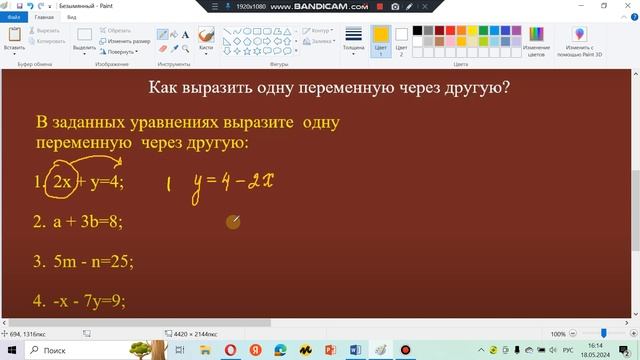
Task: Click Вырезать cut button
Action: (44, 31)
